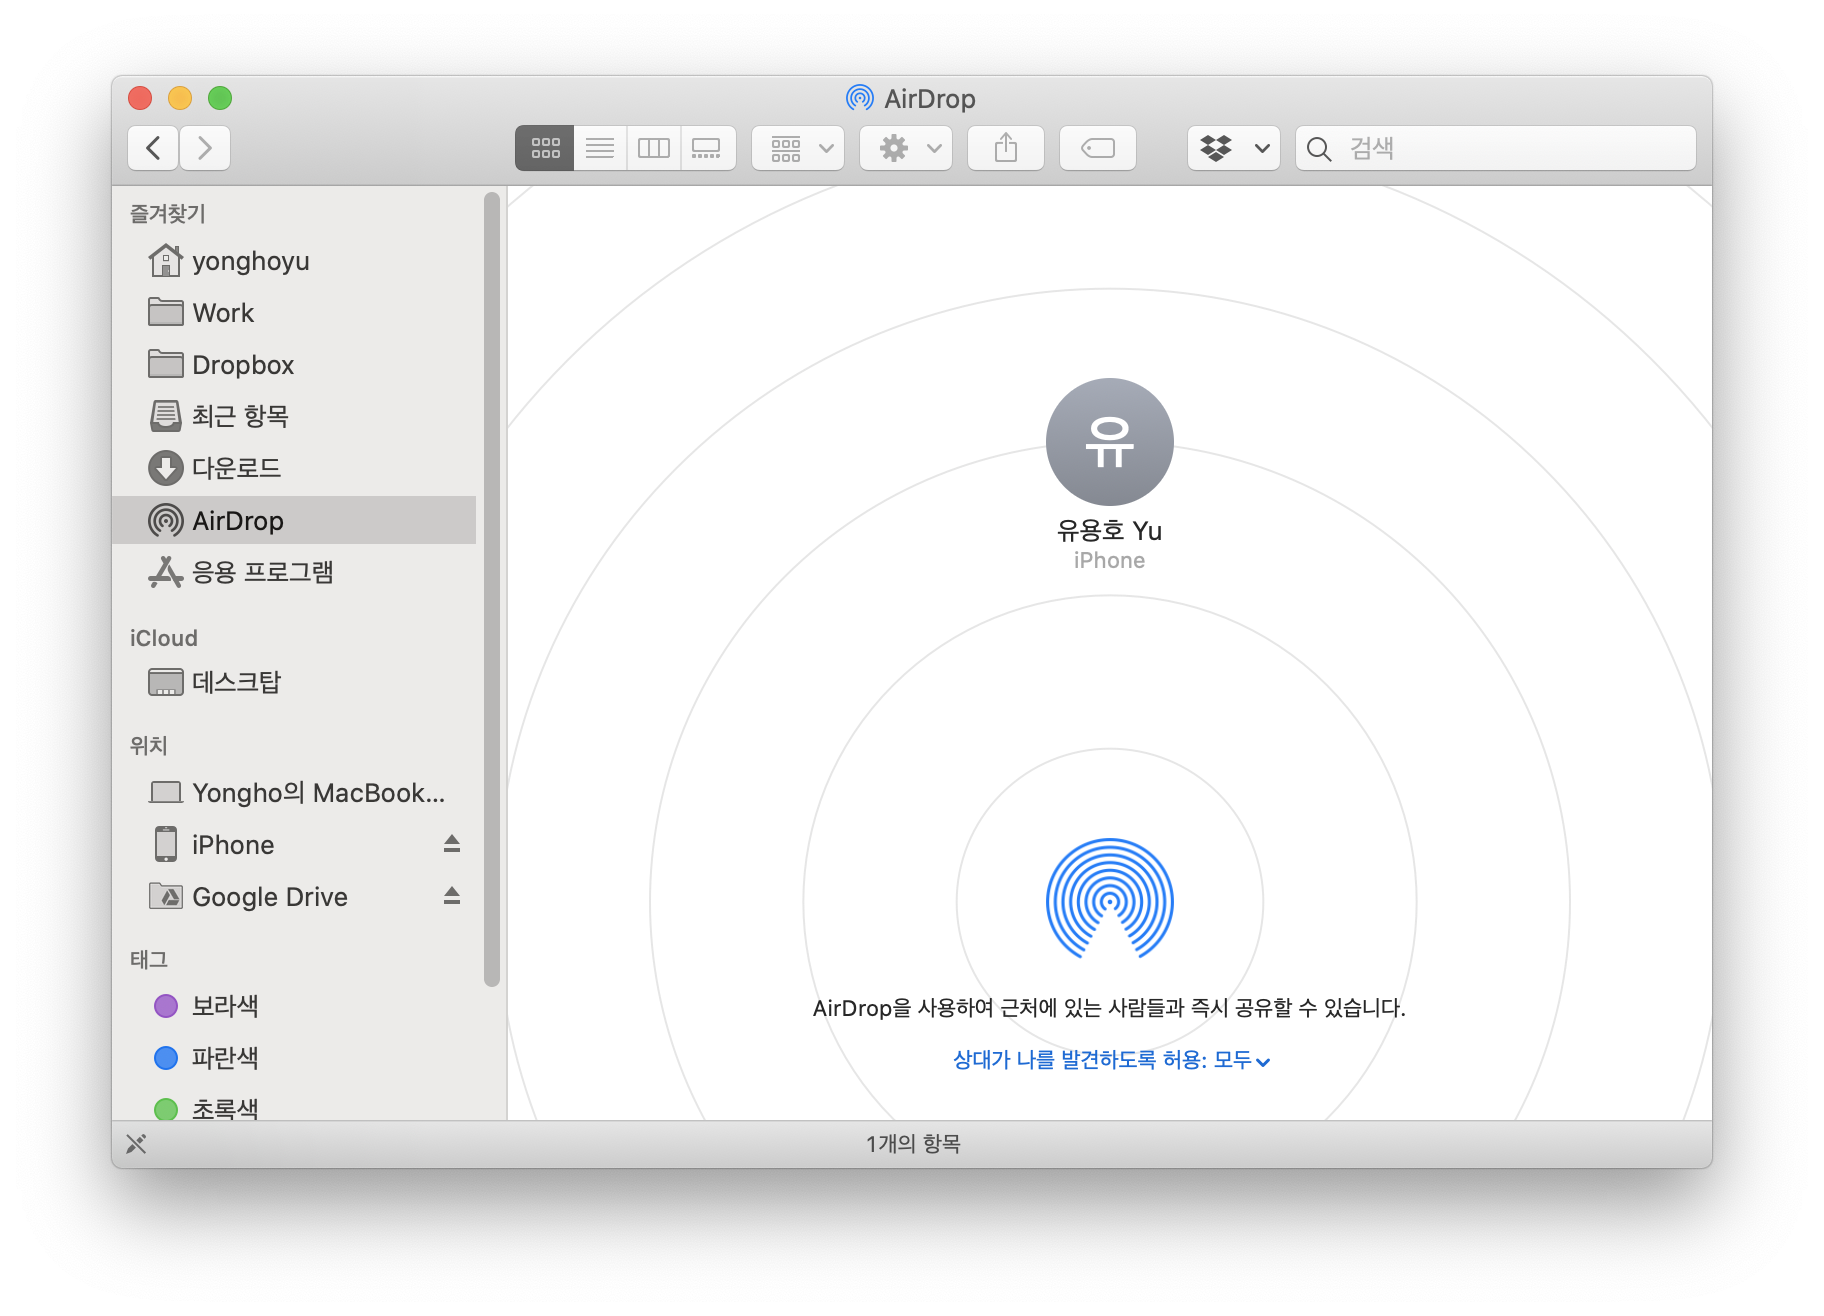
Task: Click into the 검색 search field
Action: click(1496, 148)
